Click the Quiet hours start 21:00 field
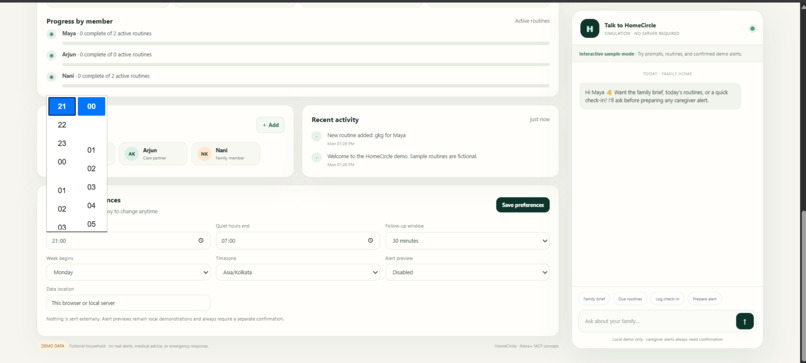The width and height of the screenshot is (806, 363). 128,241
